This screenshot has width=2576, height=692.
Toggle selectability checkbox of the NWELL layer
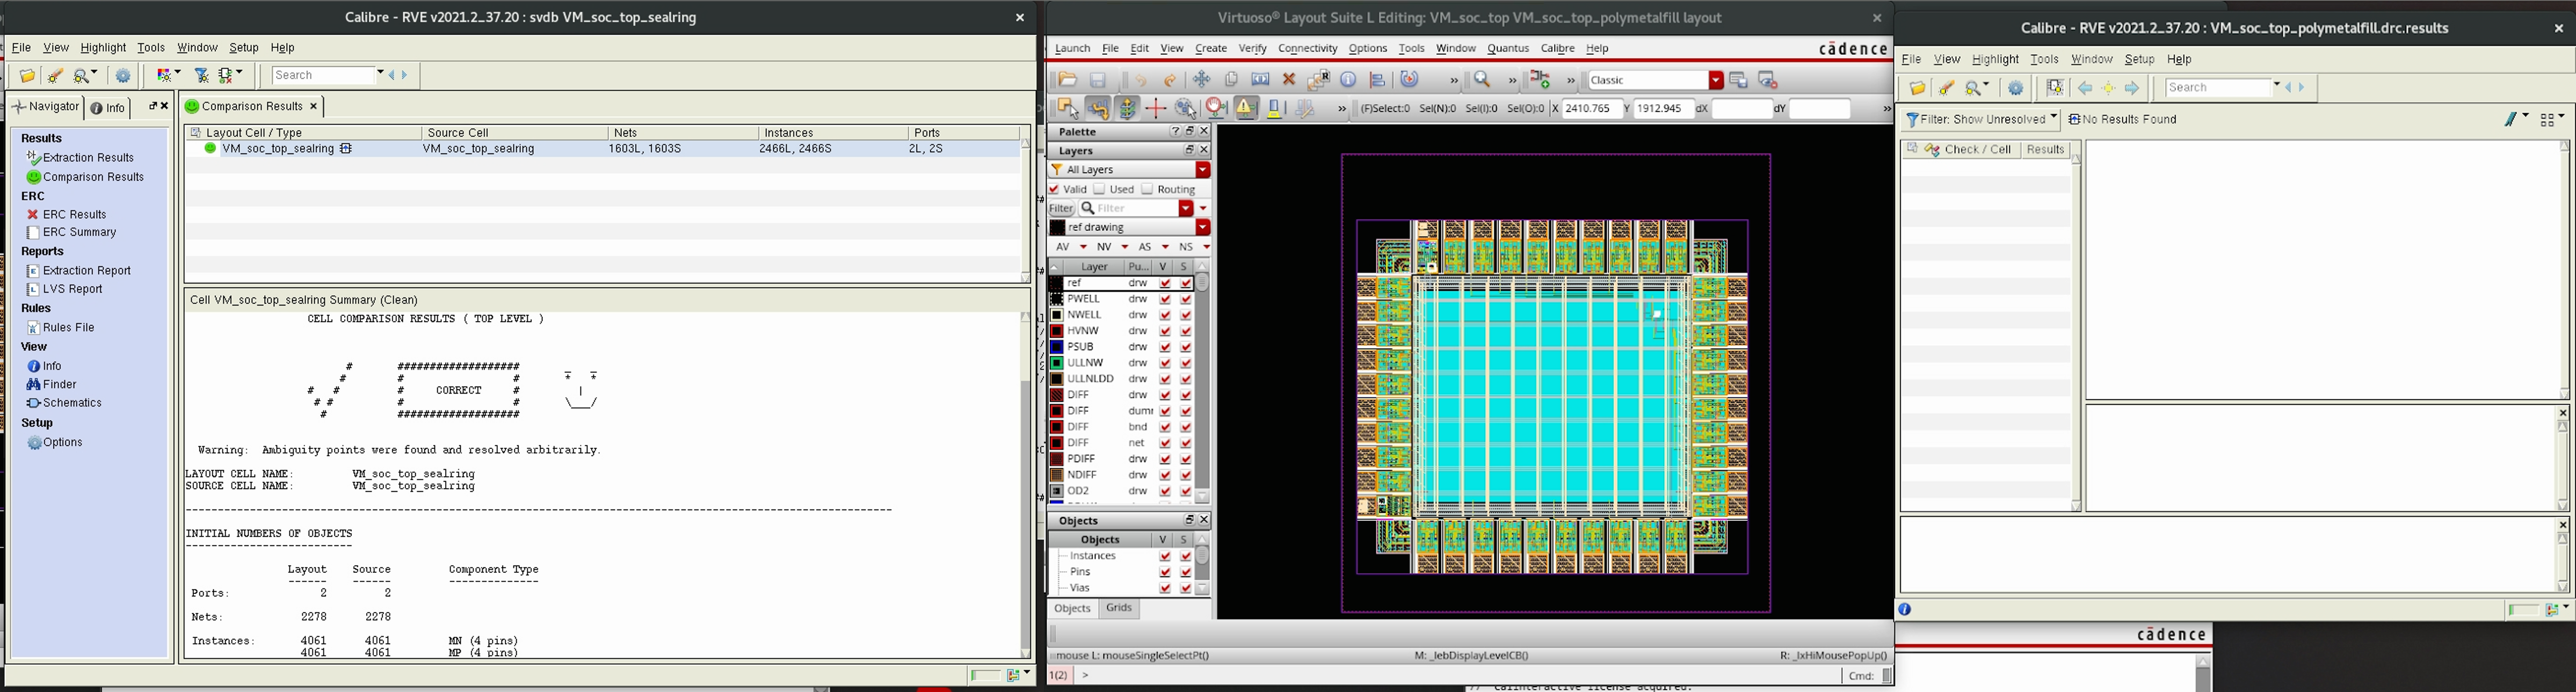(x=1186, y=315)
